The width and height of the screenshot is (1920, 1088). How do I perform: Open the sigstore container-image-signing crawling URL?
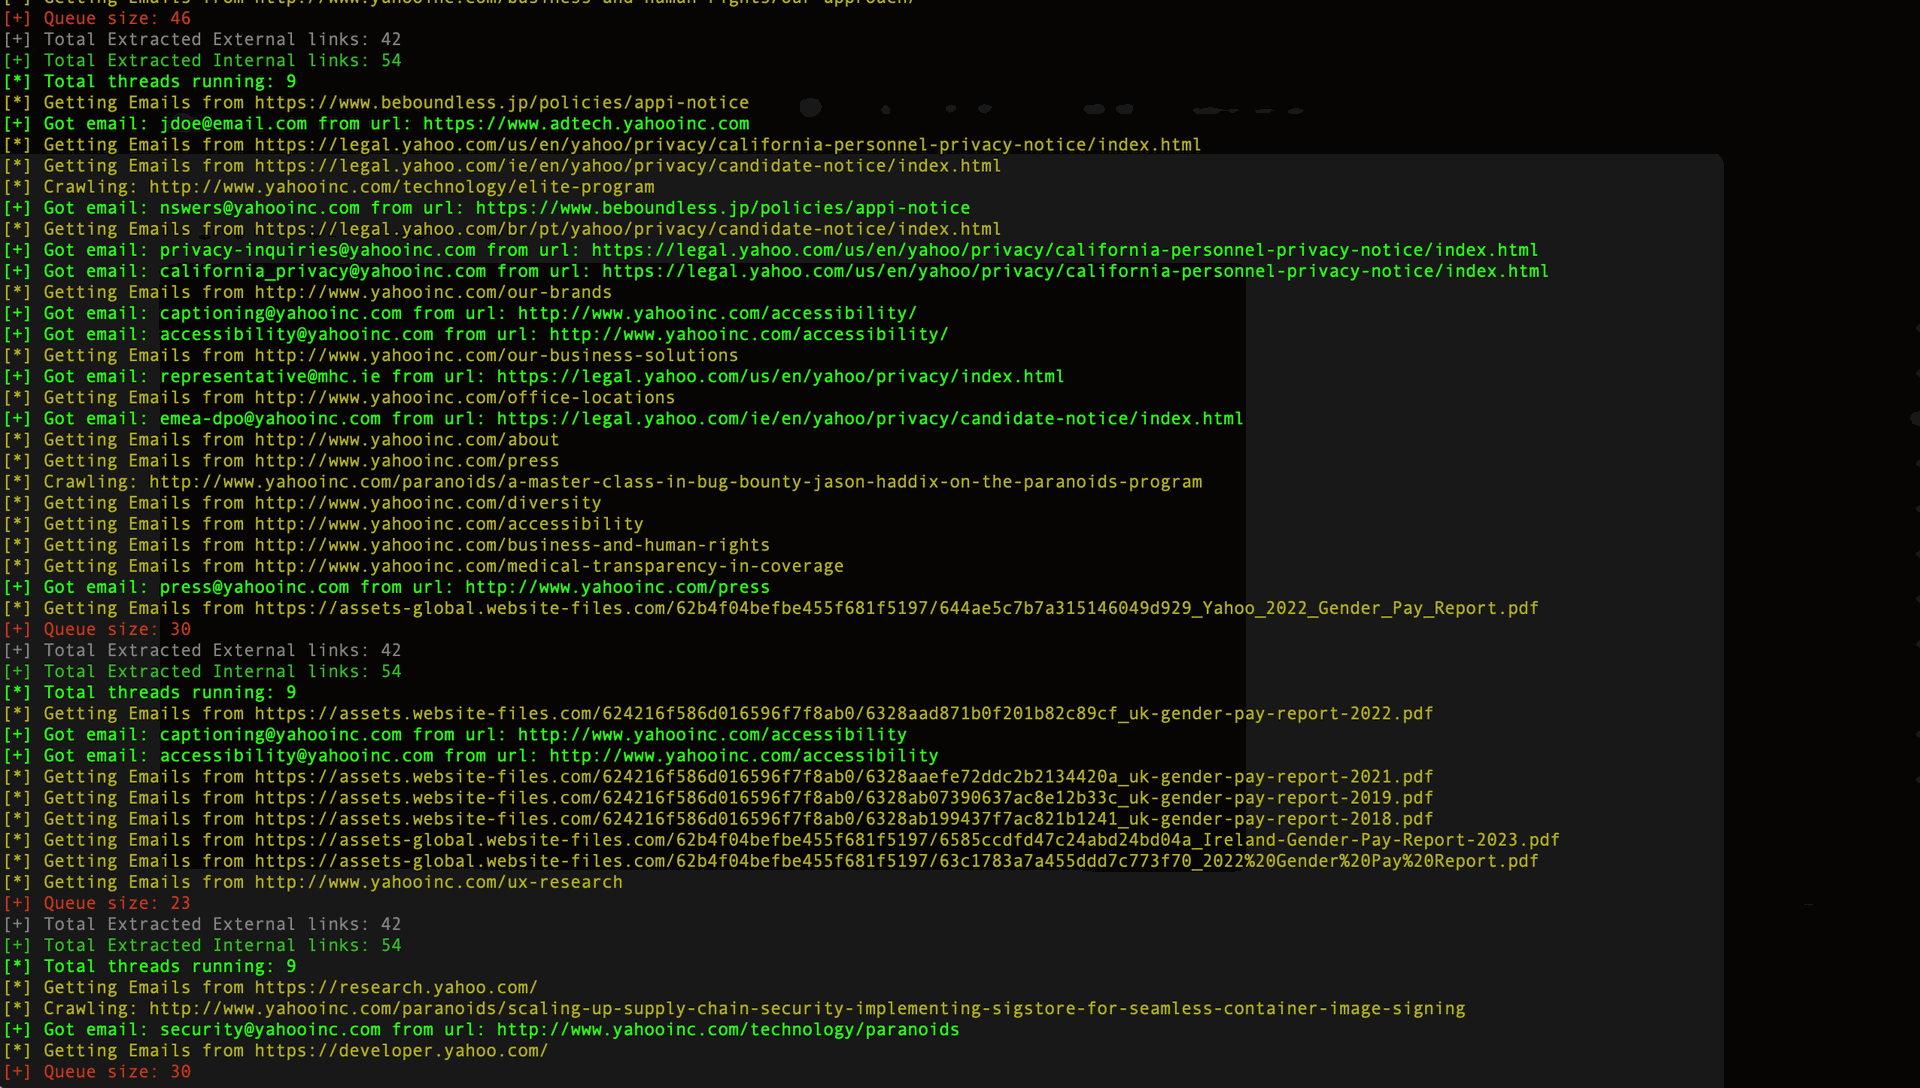tap(807, 1009)
